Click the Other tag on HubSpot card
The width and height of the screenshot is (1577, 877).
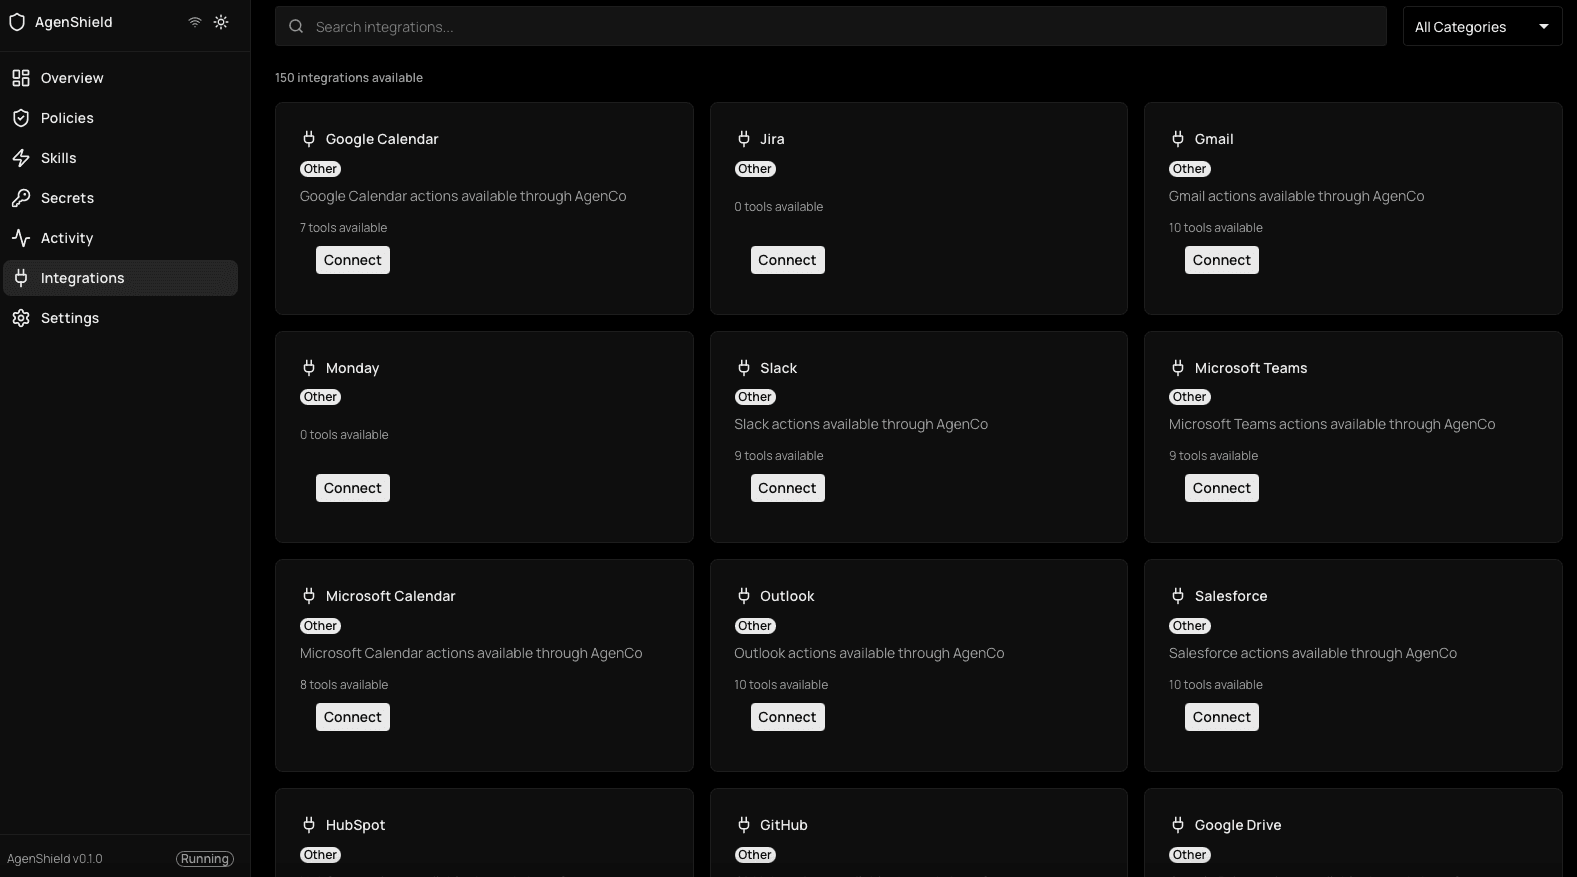pyautogui.click(x=321, y=855)
